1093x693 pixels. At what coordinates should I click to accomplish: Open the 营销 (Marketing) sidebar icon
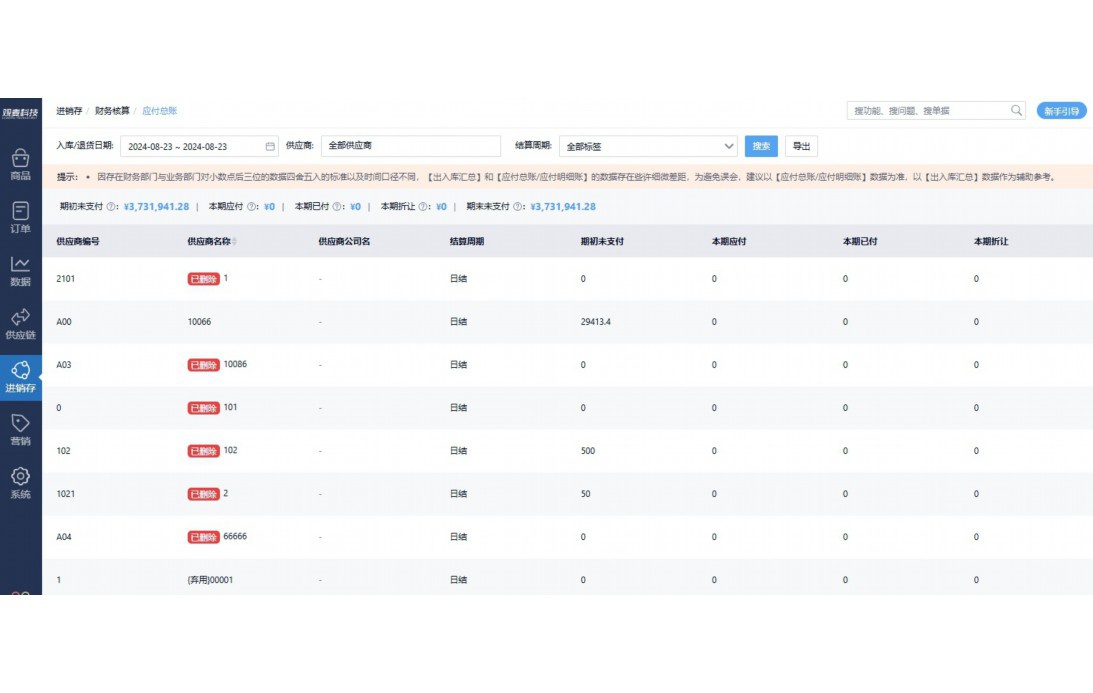tap(20, 428)
